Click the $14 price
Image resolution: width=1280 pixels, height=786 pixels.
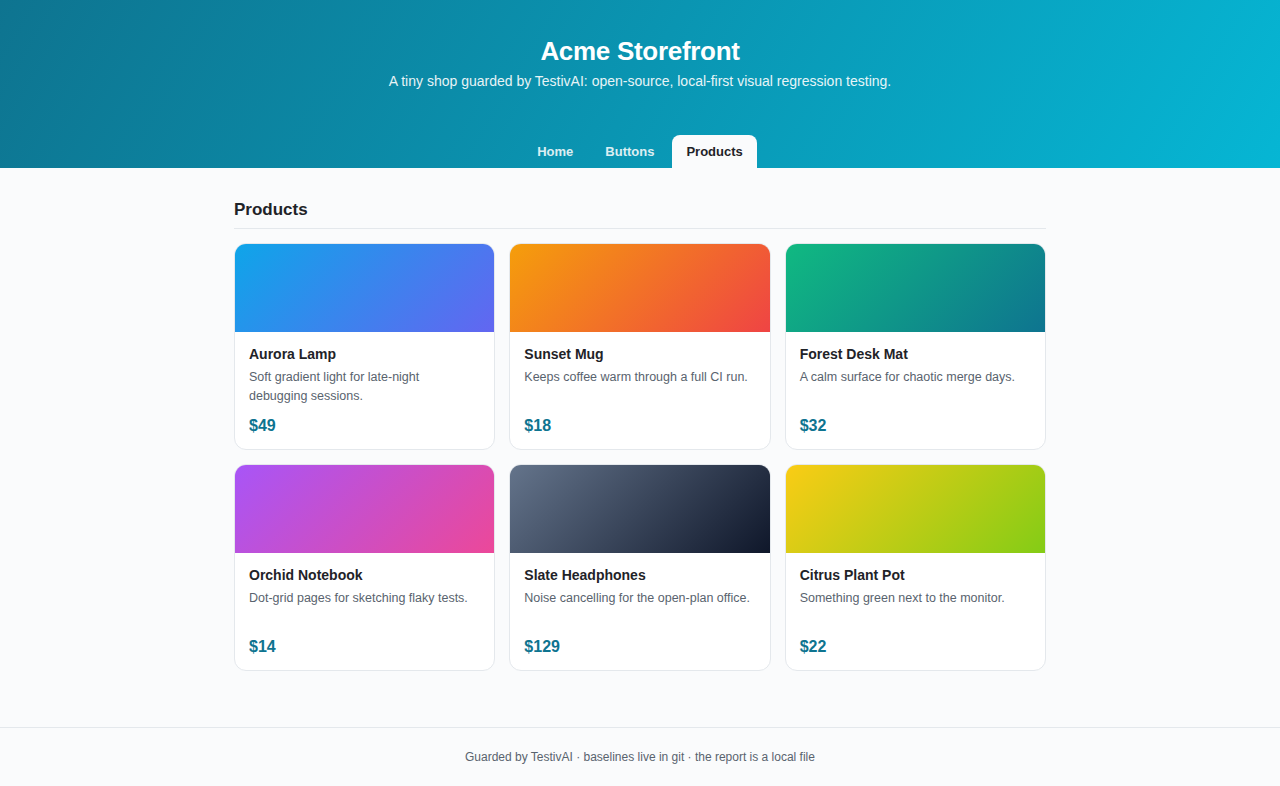(x=262, y=646)
